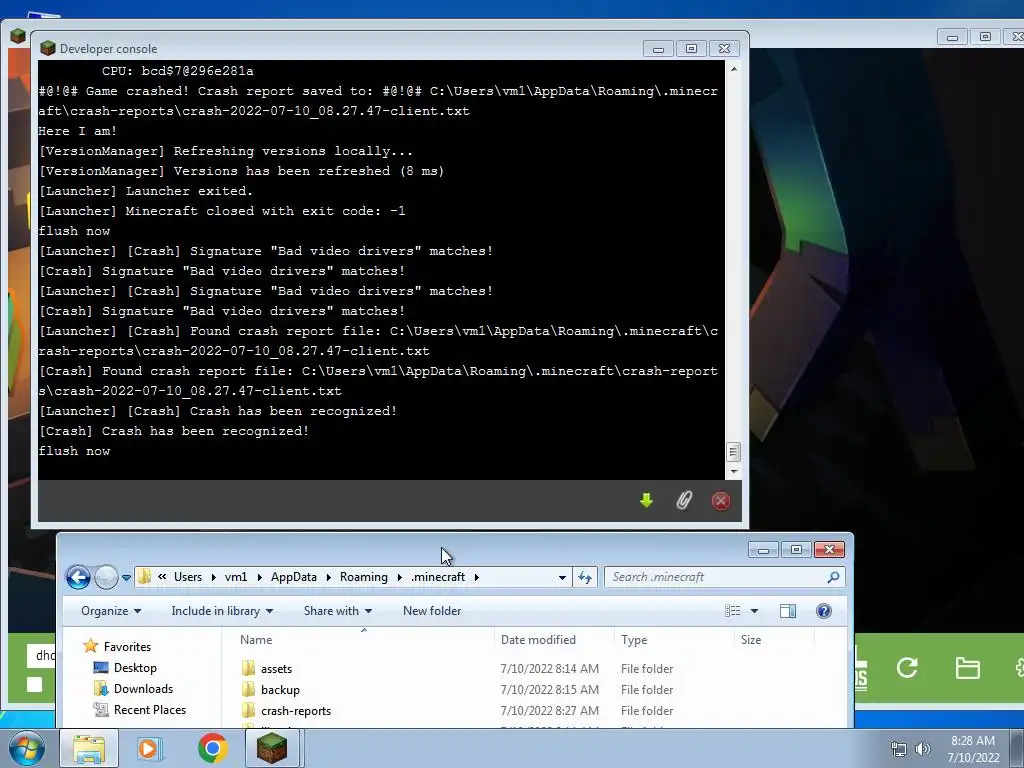The width and height of the screenshot is (1024, 768).
Task: Open Include in library menu
Action: pos(222,611)
